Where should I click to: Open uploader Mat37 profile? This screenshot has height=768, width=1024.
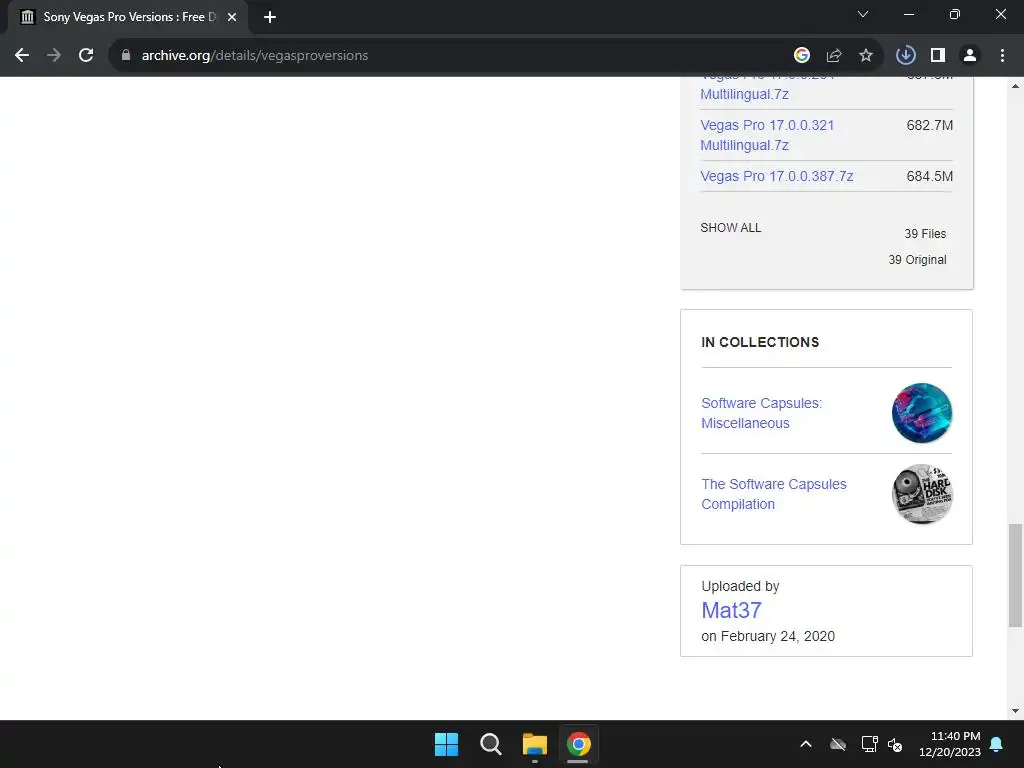tap(731, 610)
